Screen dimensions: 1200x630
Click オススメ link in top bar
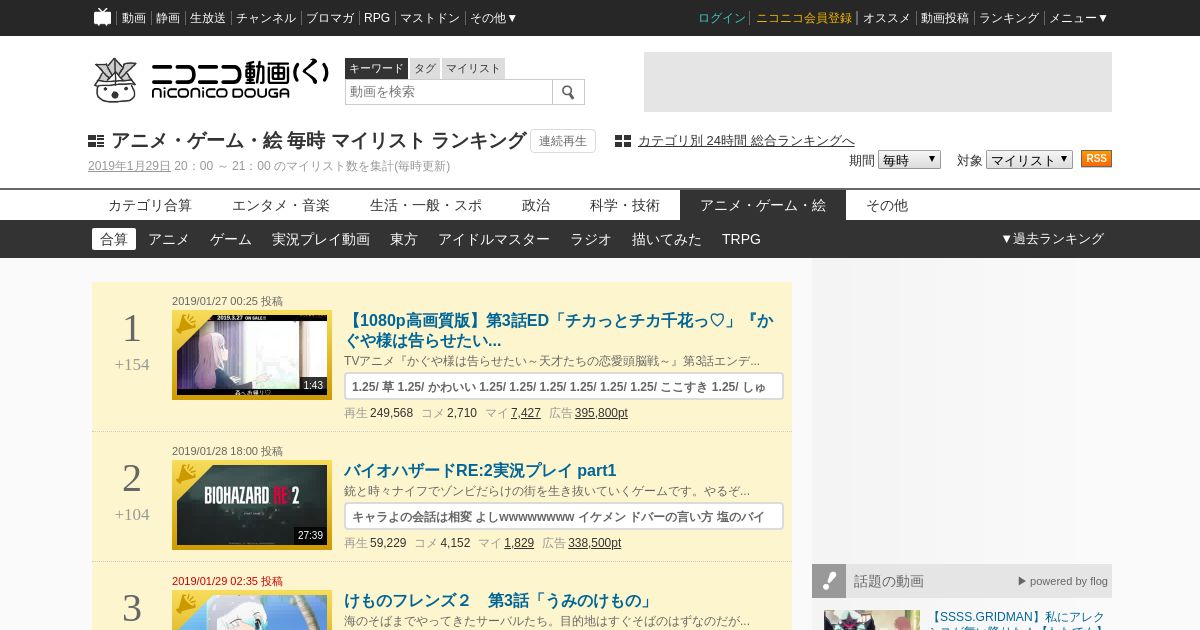click(x=887, y=18)
